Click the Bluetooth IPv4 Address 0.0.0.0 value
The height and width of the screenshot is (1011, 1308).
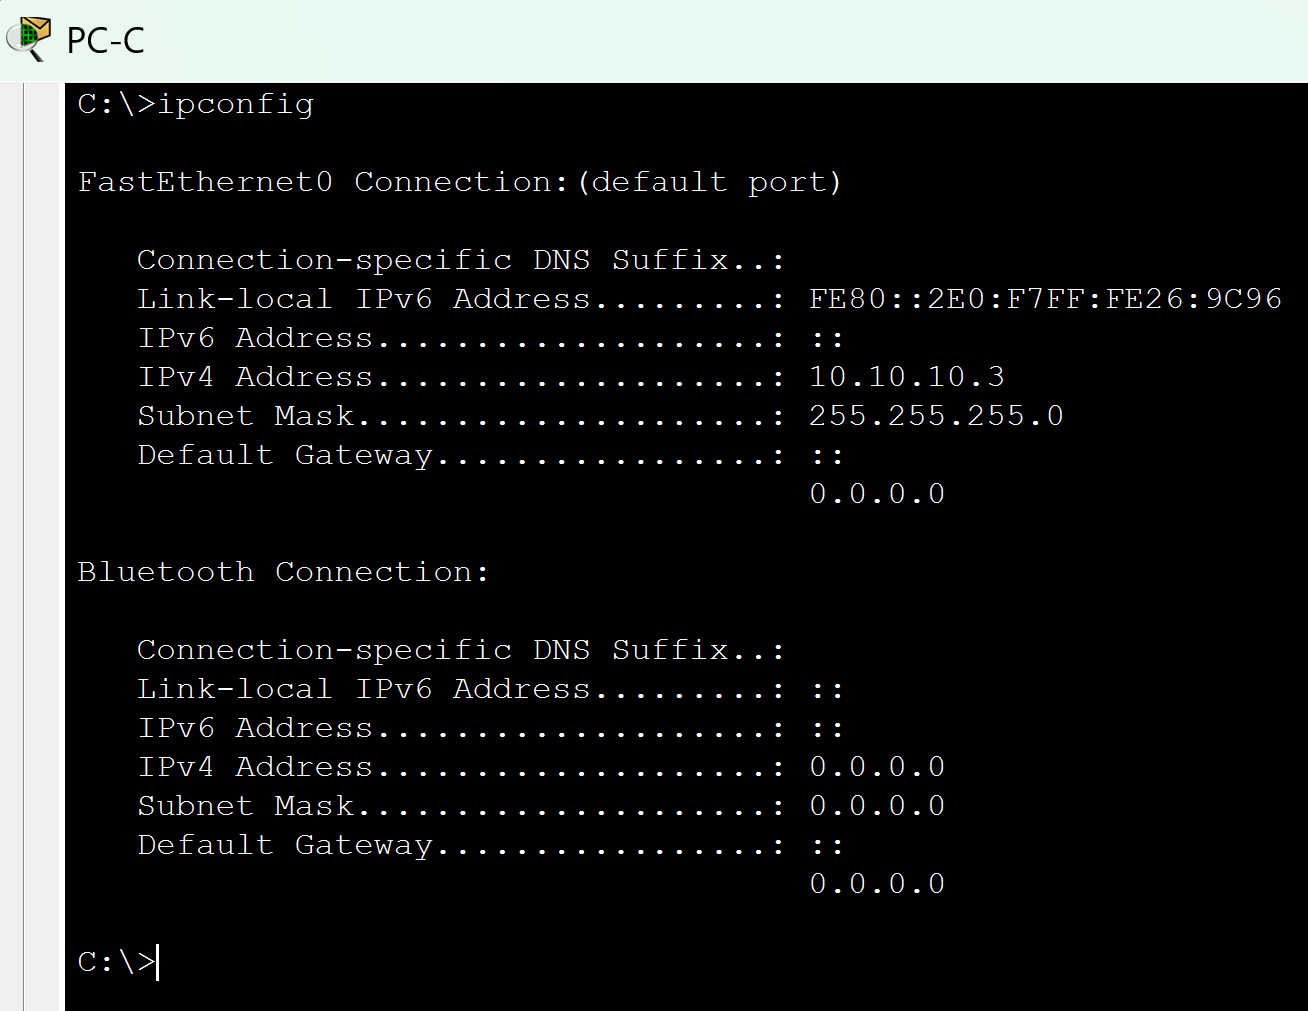click(x=877, y=767)
